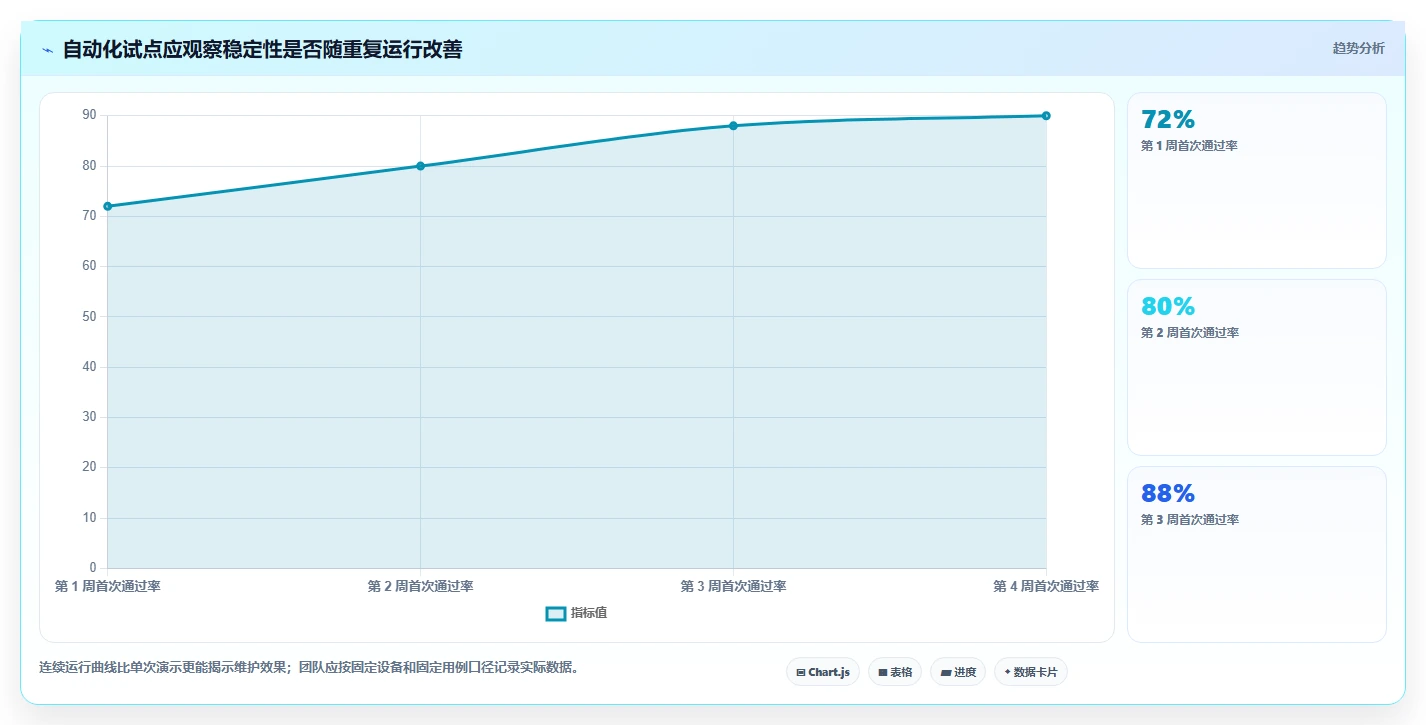Open the 80% second-week card
This screenshot has width=1426, height=725.
pos(1257,367)
